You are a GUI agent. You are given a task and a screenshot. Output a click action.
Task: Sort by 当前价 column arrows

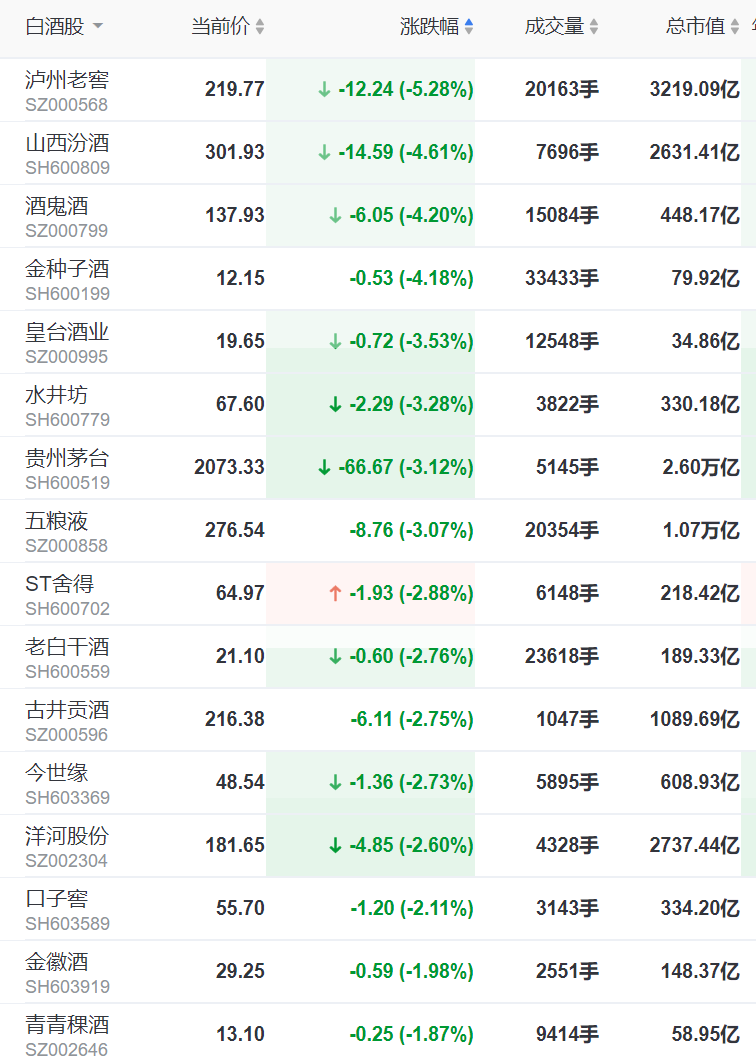260,28
